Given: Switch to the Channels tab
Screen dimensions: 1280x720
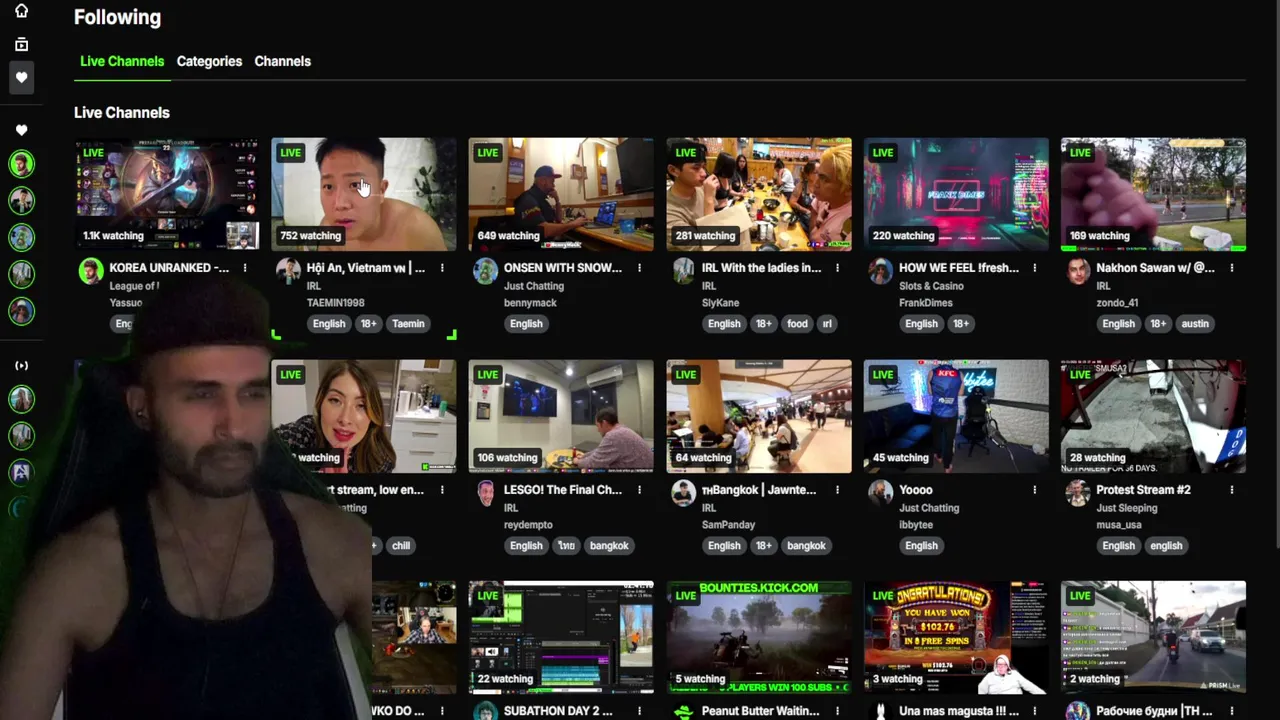Looking at the screenshot, I should (282, 61).
